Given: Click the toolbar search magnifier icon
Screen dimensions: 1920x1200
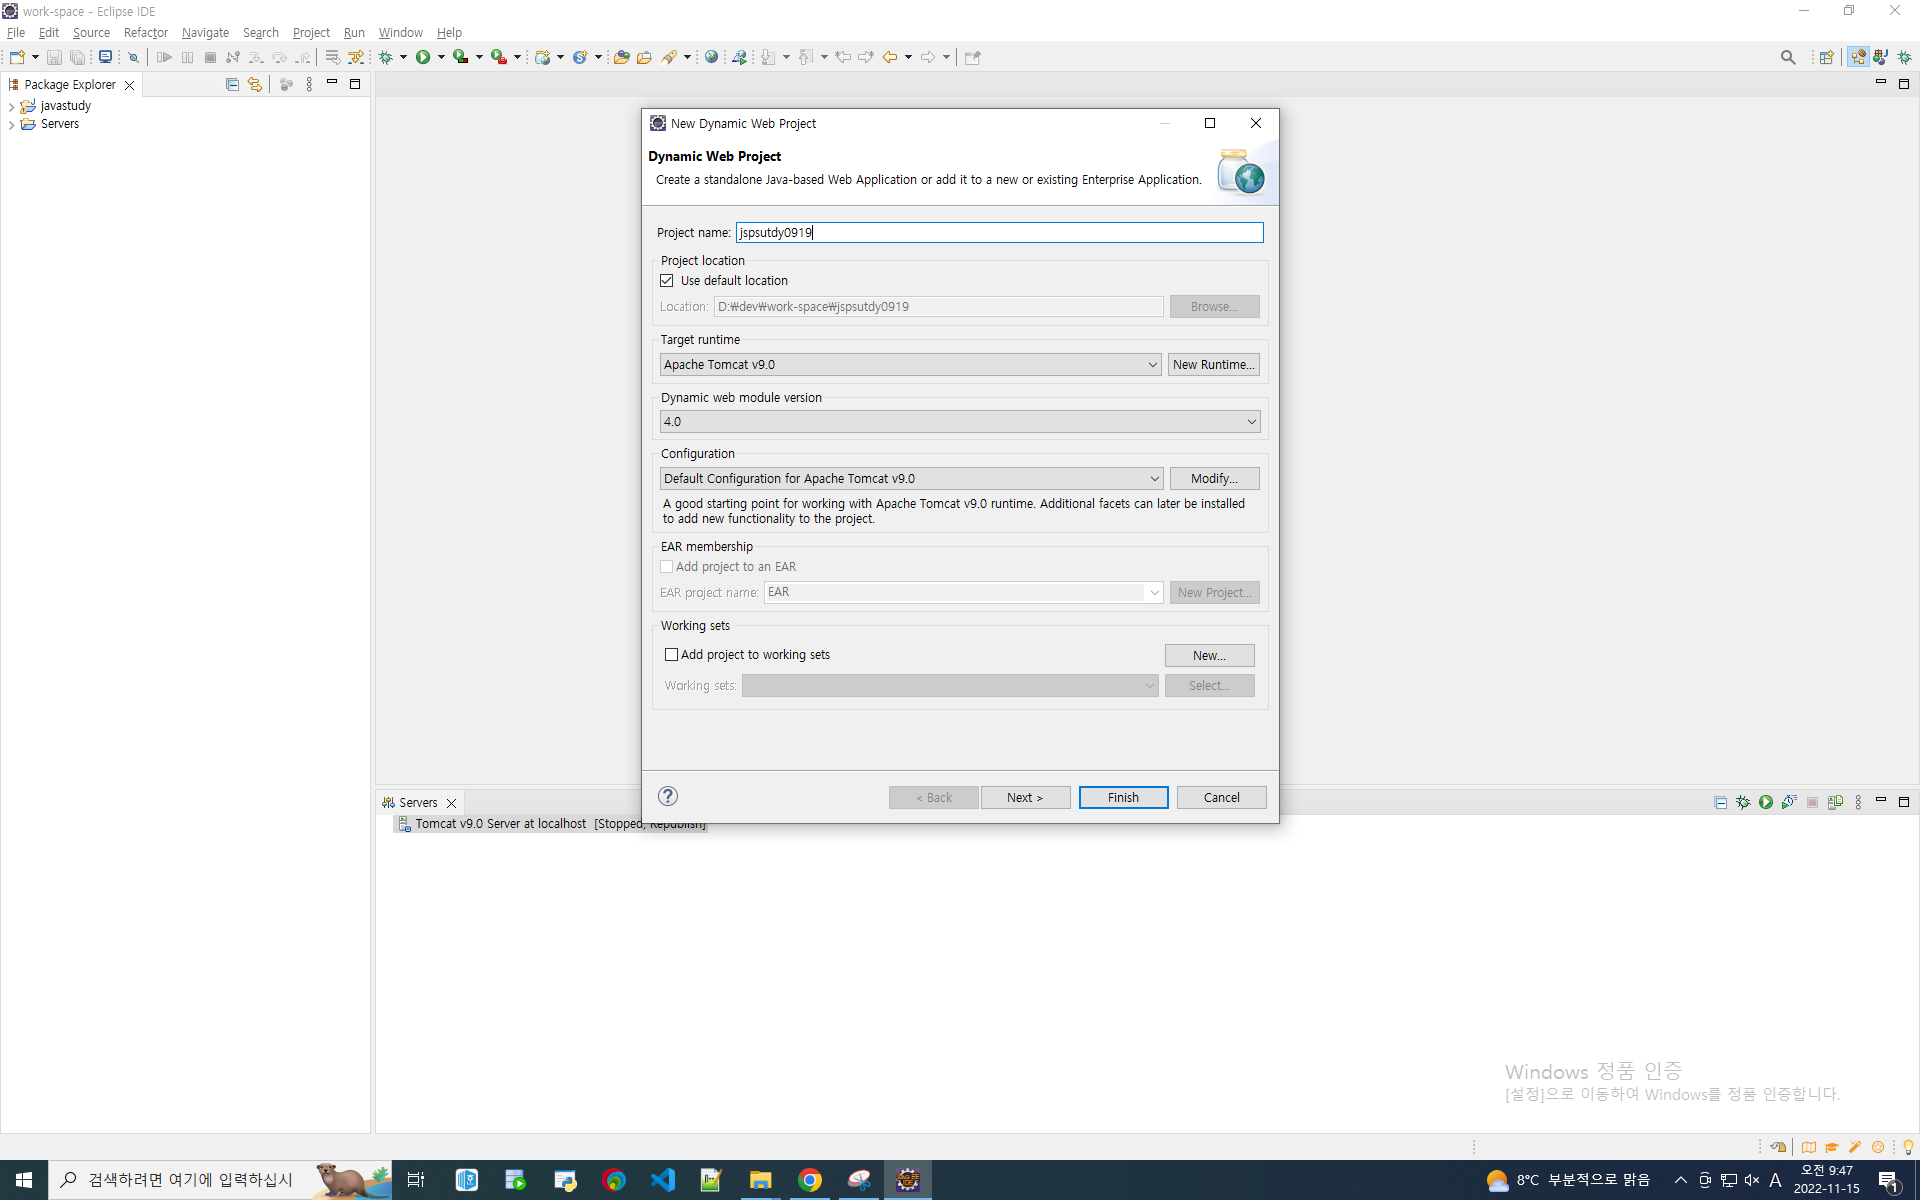Looking at the screenshot, I should point(1788,57).
